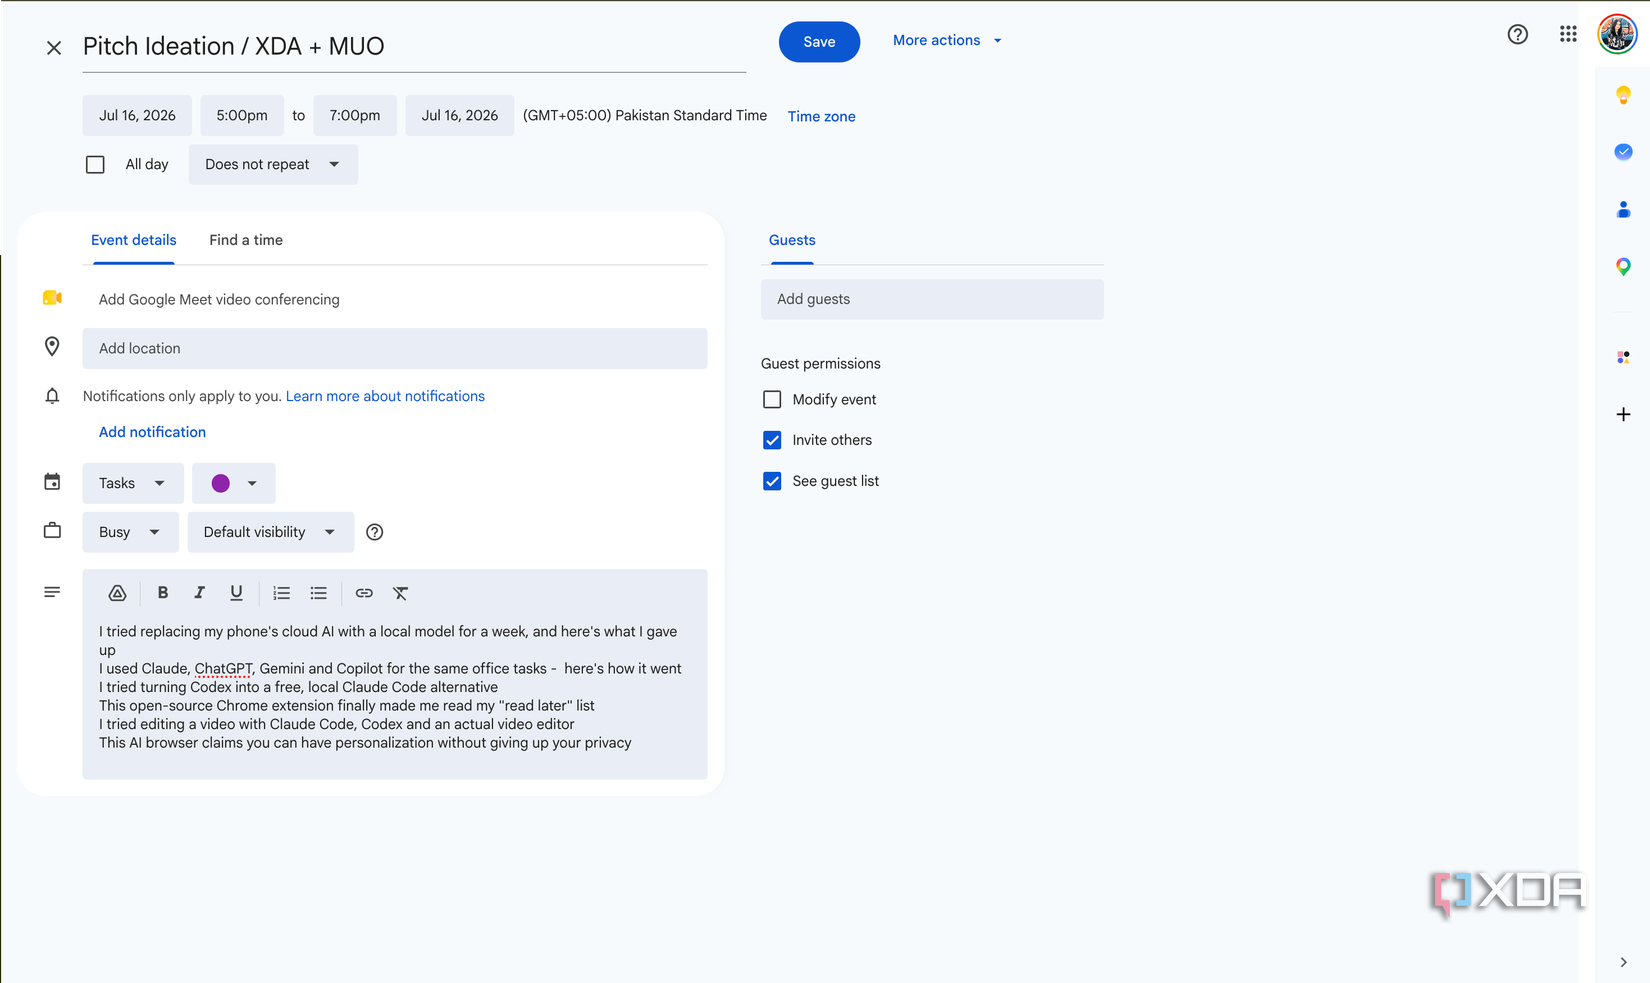Open the Busy availability dropdown

130,532
